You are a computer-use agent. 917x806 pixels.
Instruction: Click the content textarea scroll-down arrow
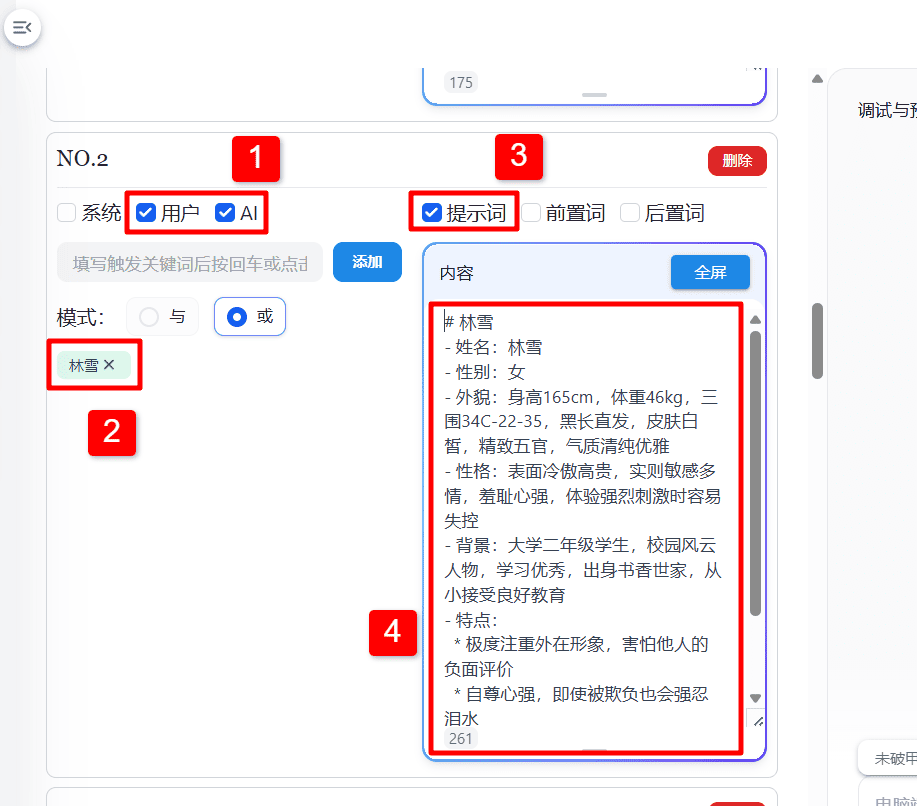[755, 698]
